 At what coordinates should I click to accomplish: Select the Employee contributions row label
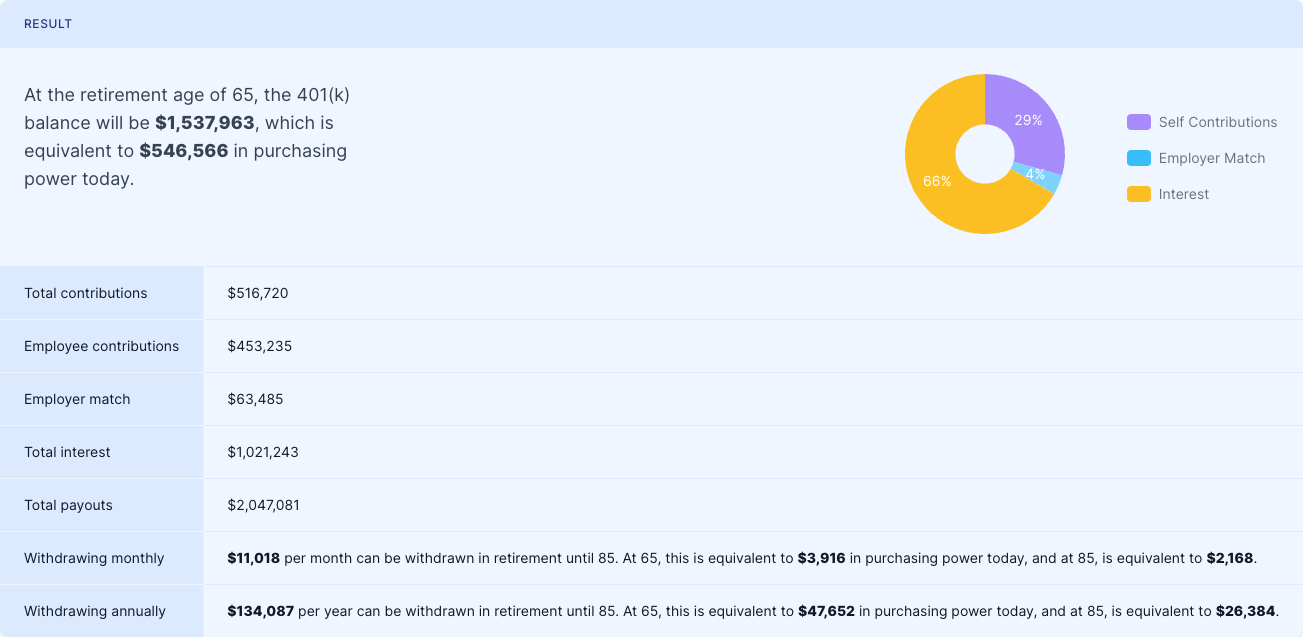(x=101, y=346)
